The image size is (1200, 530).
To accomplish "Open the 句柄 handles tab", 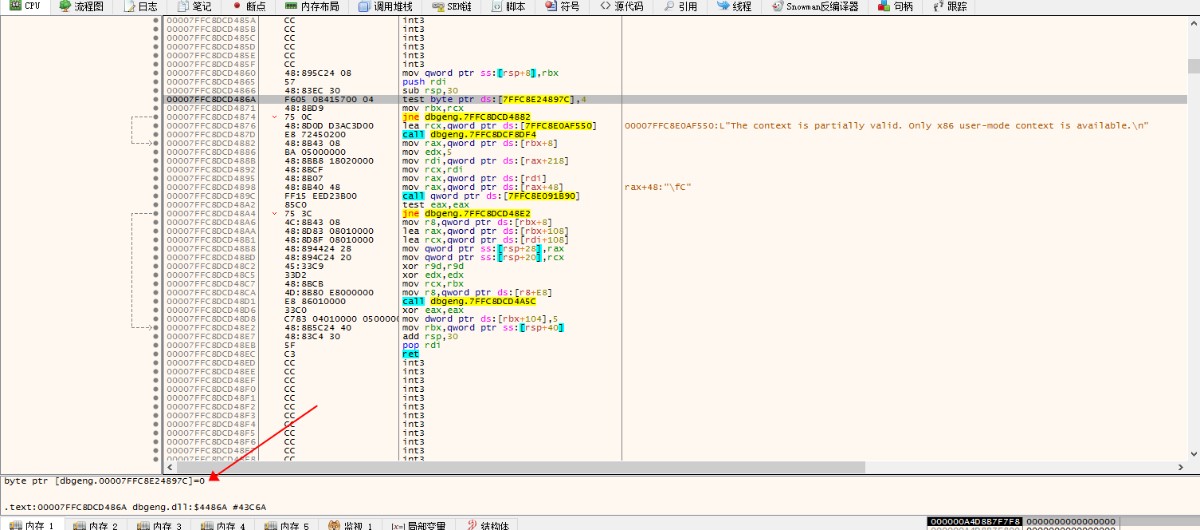I will pos(896,6).
